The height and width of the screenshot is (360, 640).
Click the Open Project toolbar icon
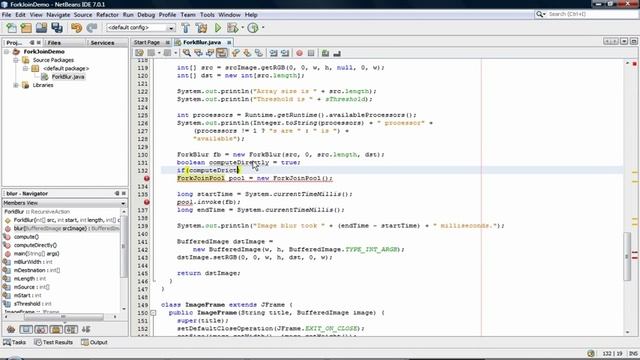tap(41, 28)
